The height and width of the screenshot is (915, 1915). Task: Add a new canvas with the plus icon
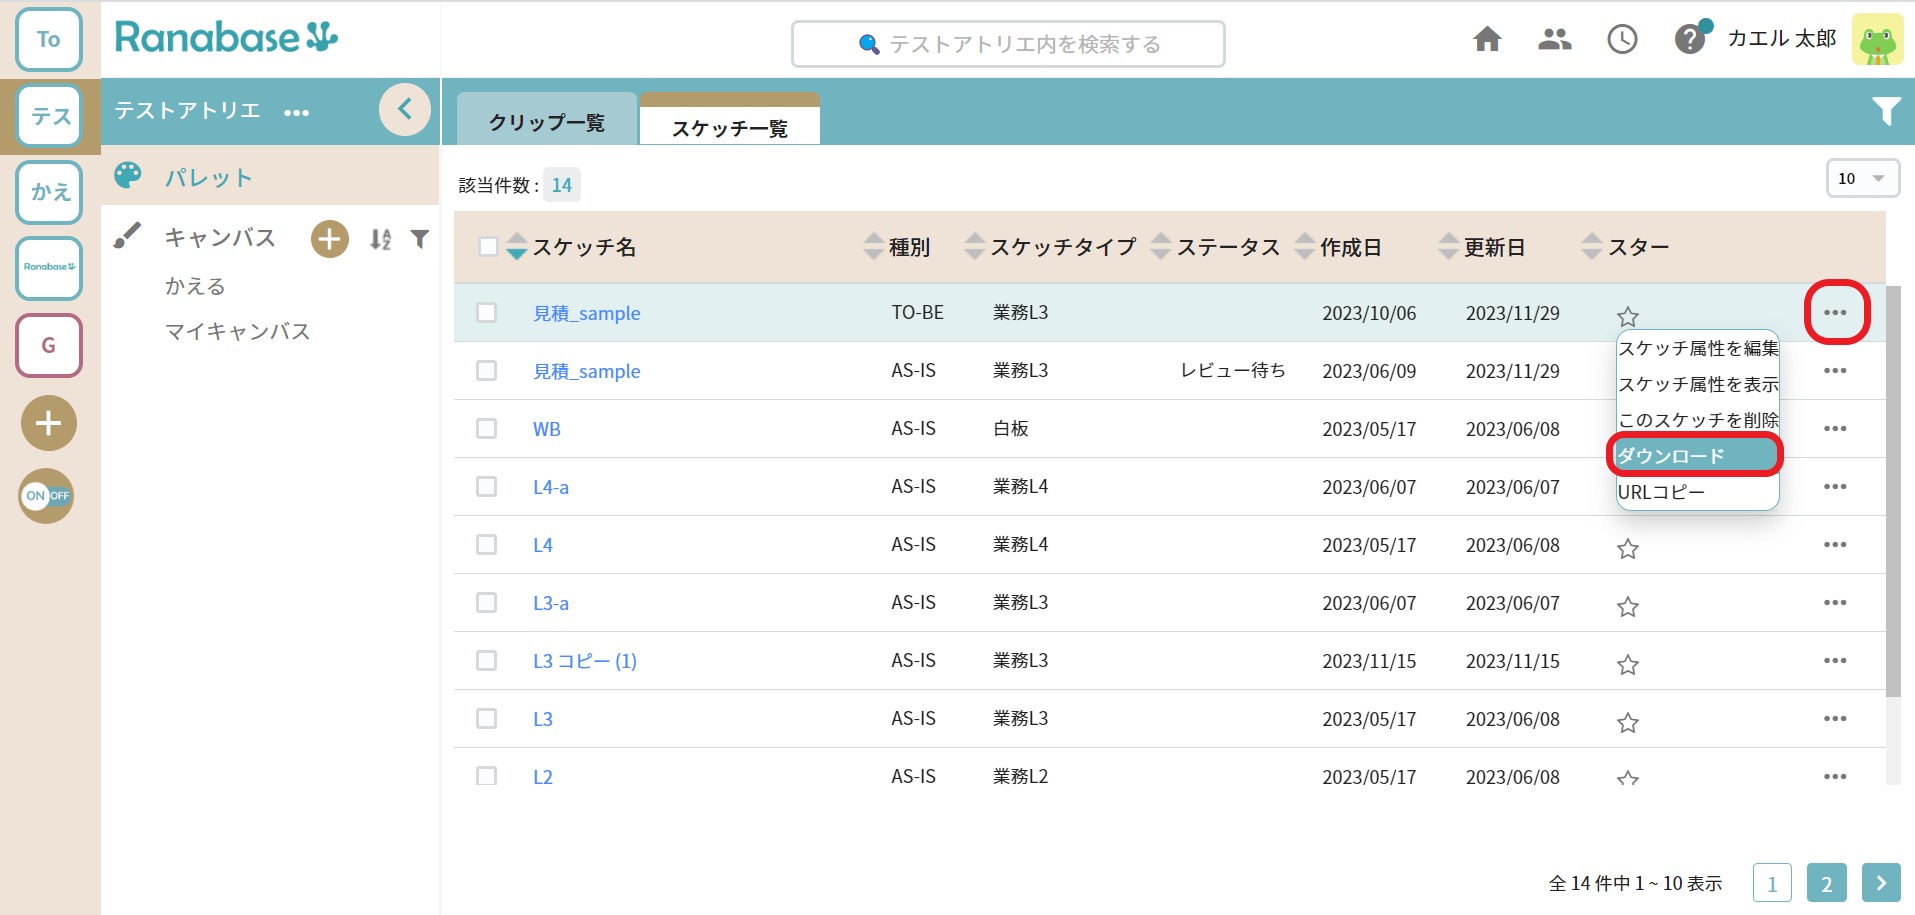point(329,239)
